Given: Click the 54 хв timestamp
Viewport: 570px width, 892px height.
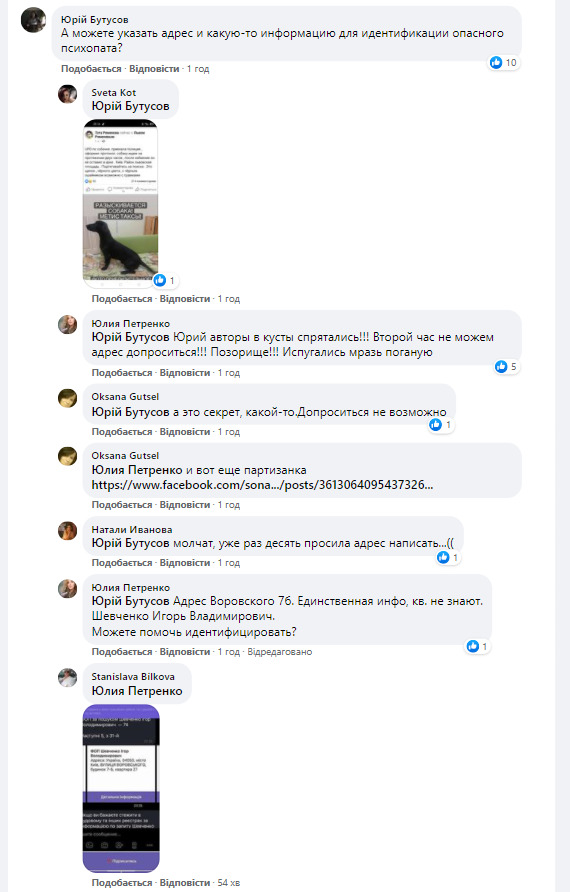Looking at the screenshot, I should pos(229,883).
